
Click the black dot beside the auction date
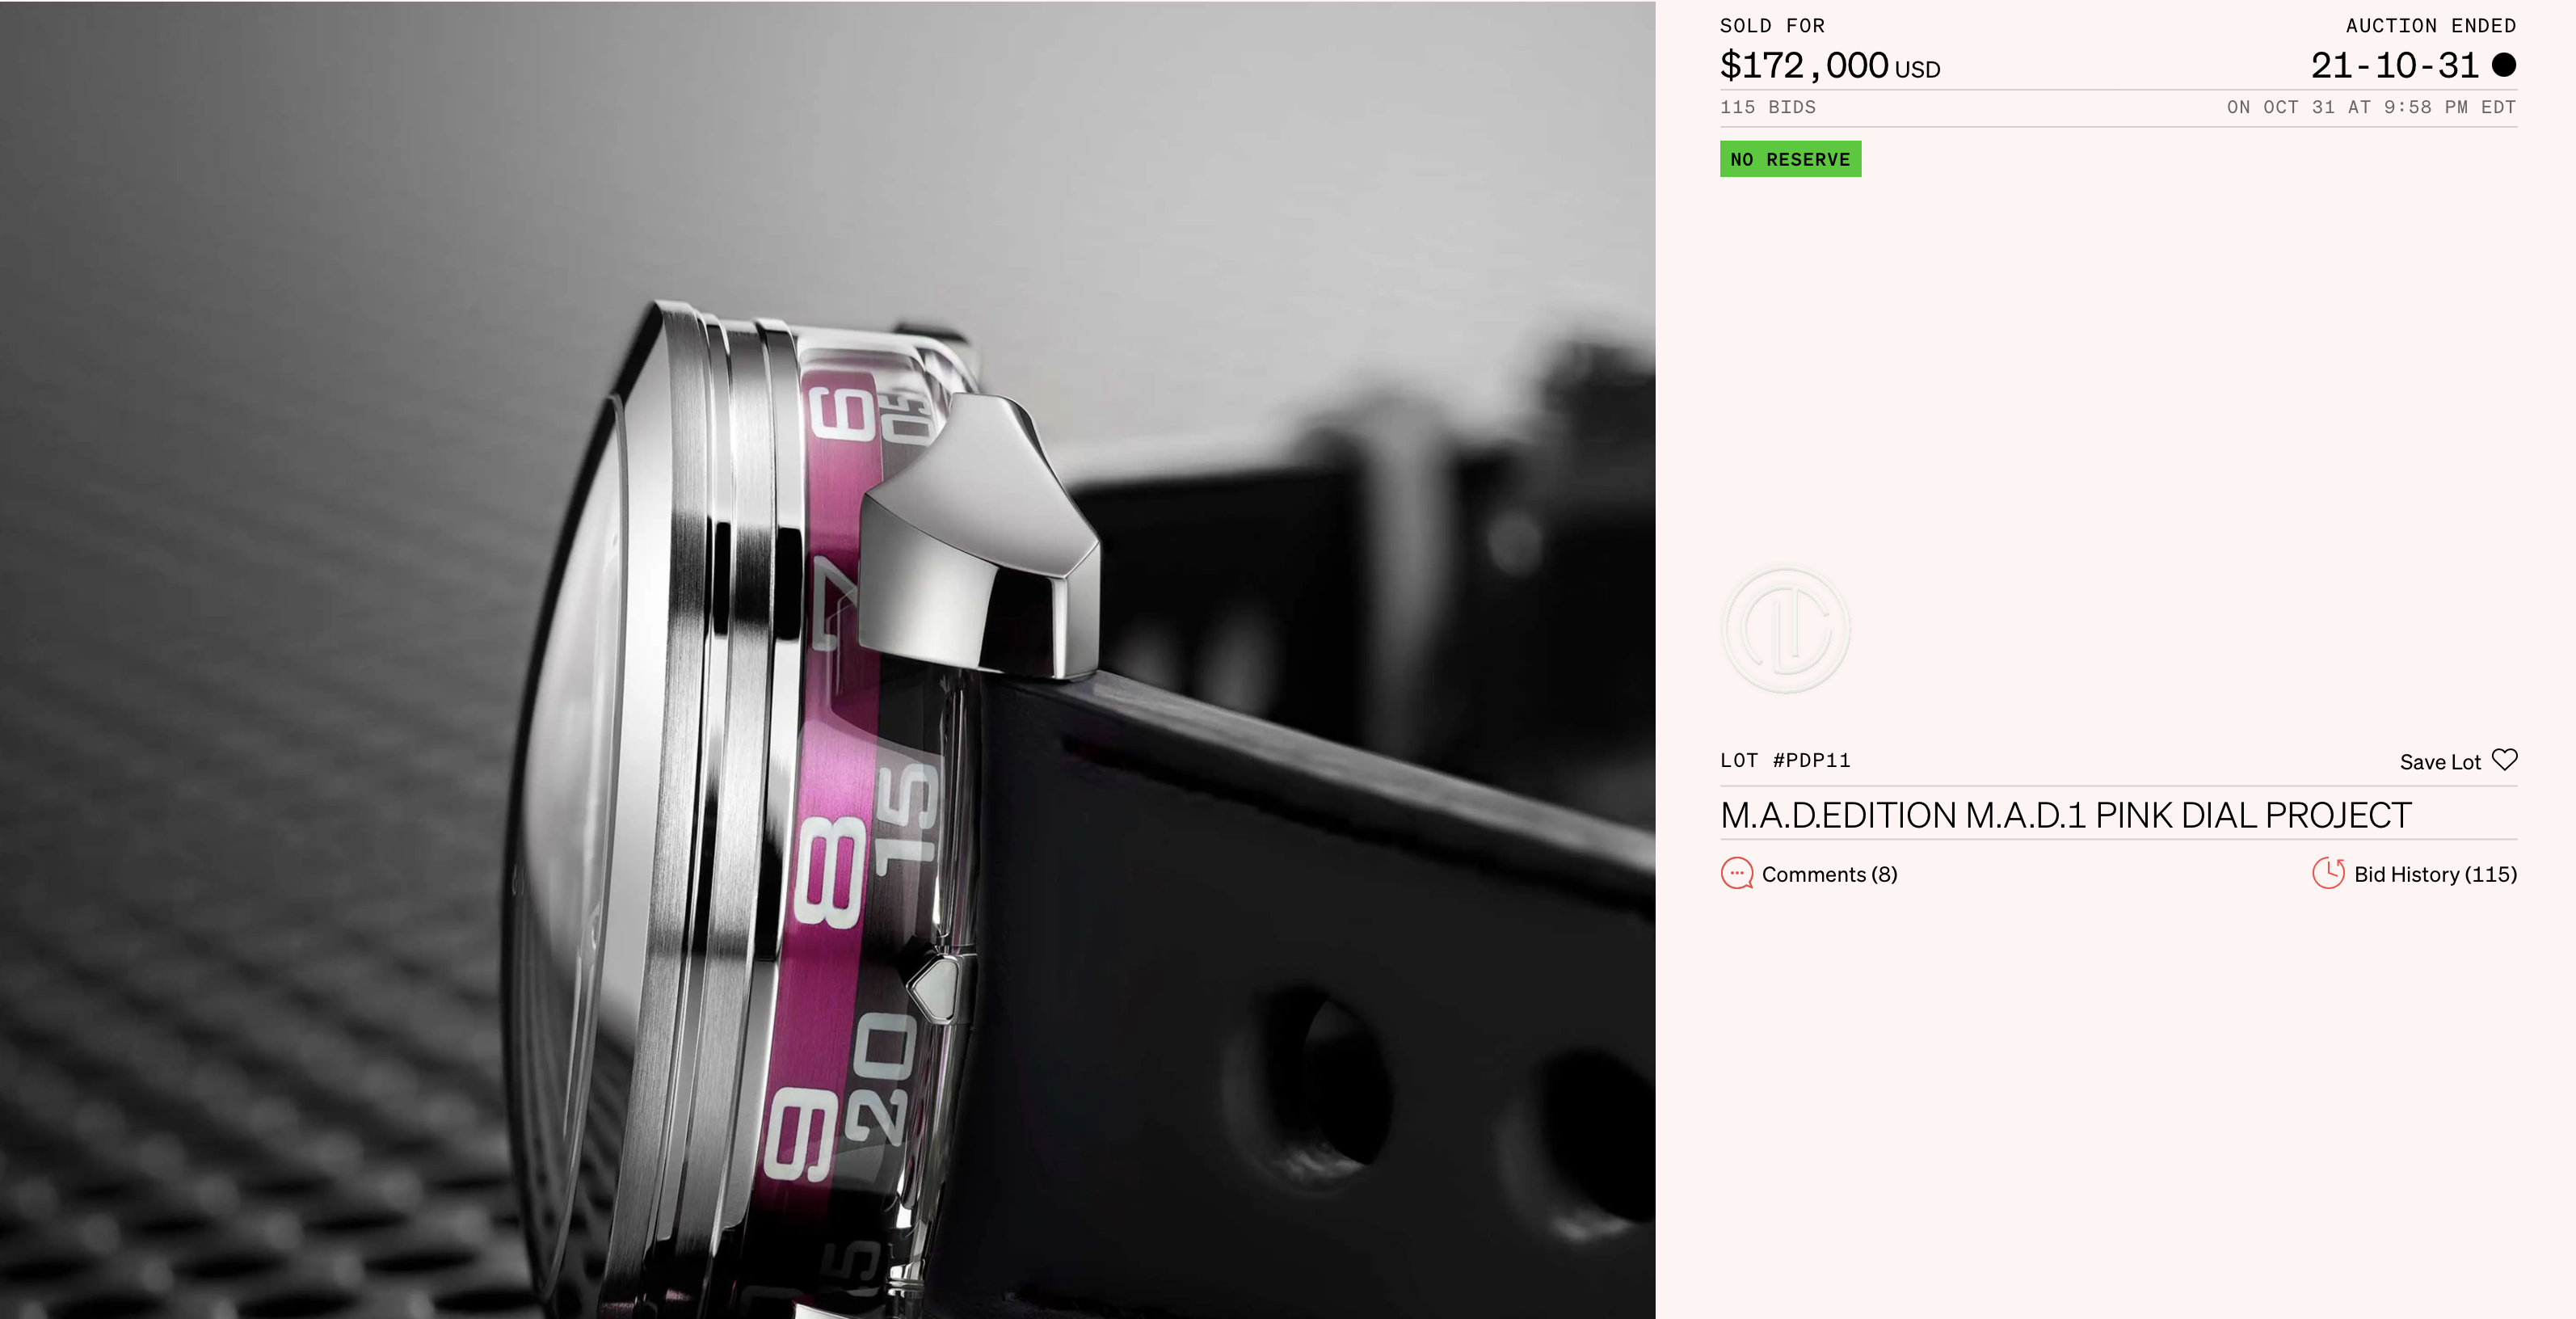click(2504, 65)
